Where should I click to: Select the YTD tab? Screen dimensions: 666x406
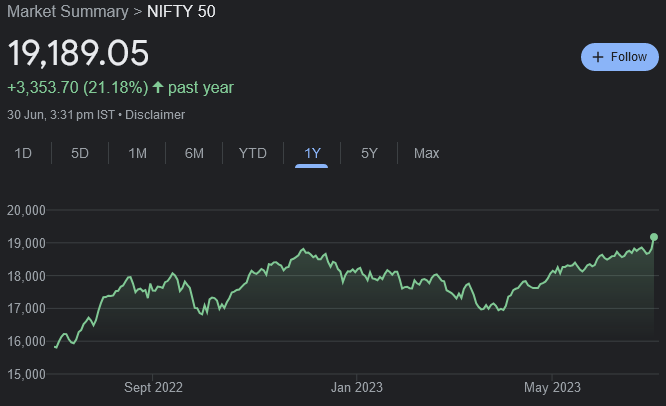[253, 153]
